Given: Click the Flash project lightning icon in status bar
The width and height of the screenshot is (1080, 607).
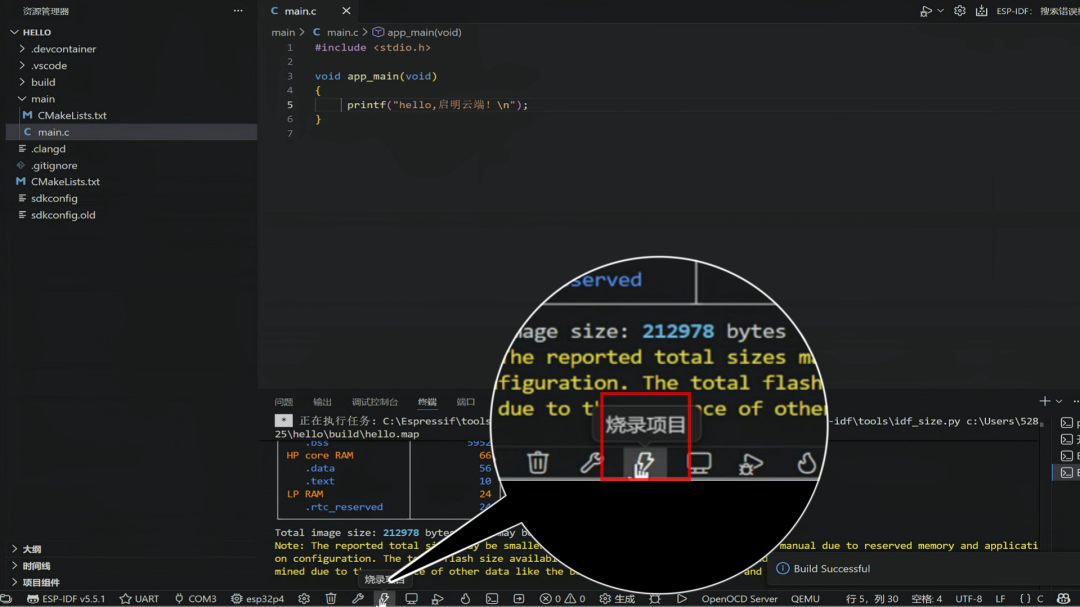Looking at the screenshot, I should [x=384, y=599].
